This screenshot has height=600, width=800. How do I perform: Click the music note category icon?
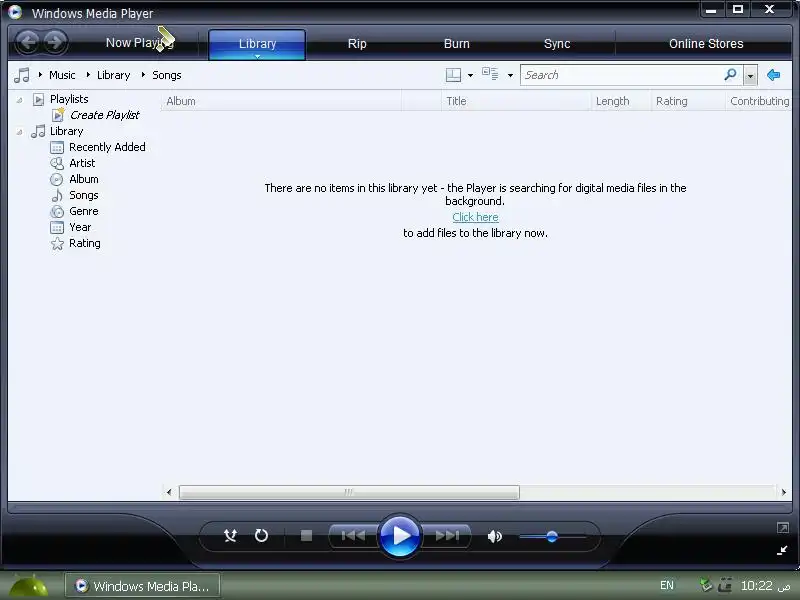coord(21,75)
